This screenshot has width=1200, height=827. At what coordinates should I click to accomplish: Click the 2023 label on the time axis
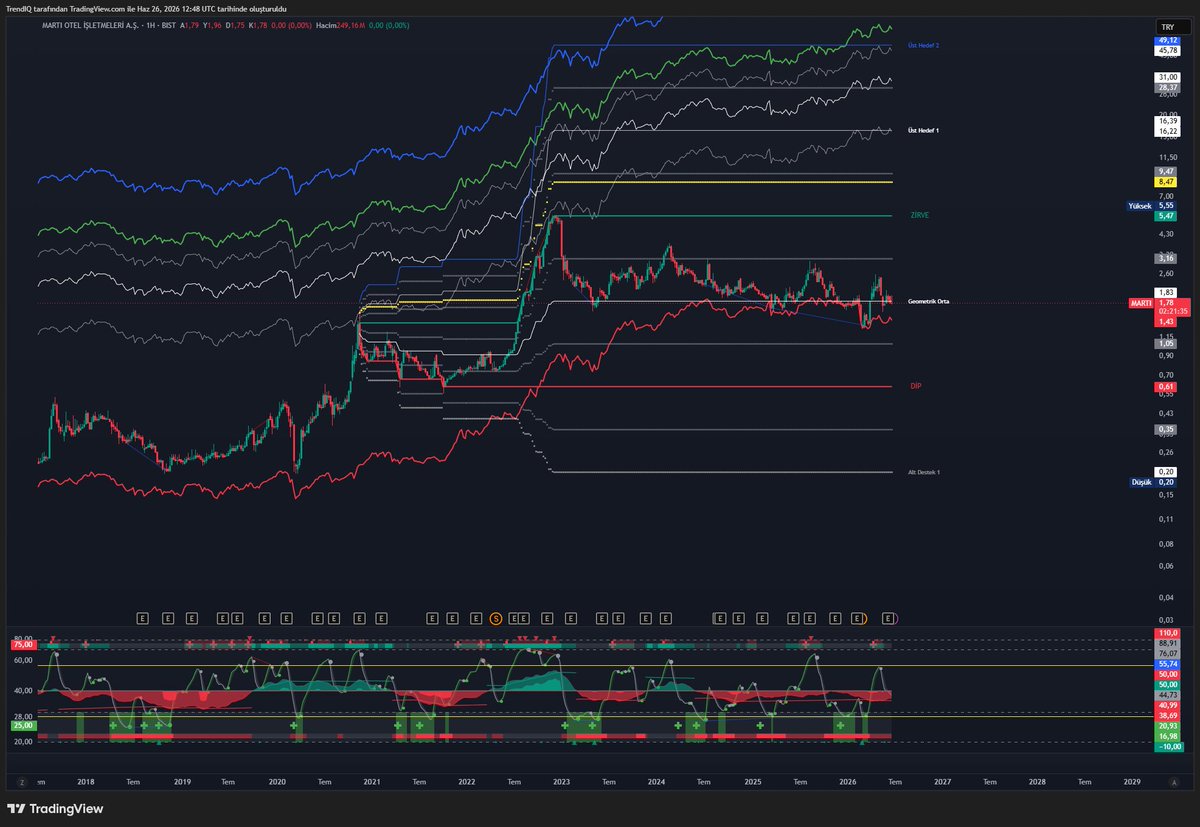(x=562, y=782)
